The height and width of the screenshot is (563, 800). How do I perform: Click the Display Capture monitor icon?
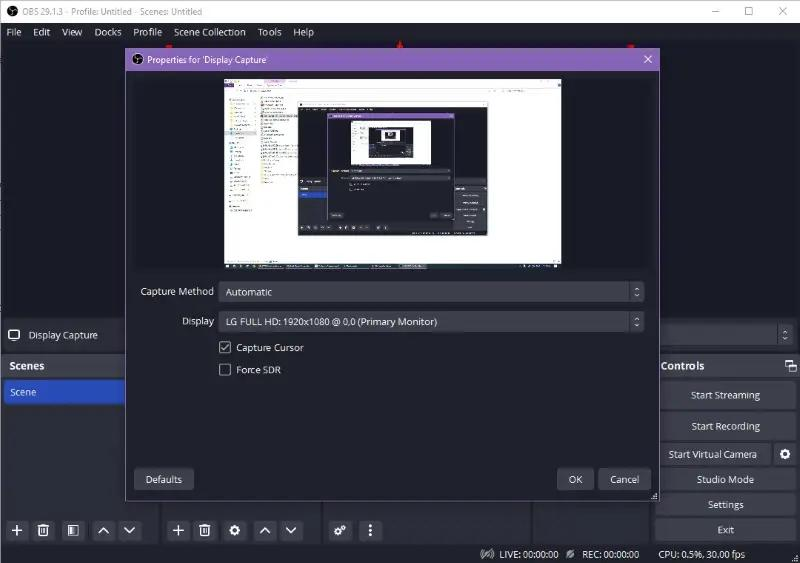[14, 335]
